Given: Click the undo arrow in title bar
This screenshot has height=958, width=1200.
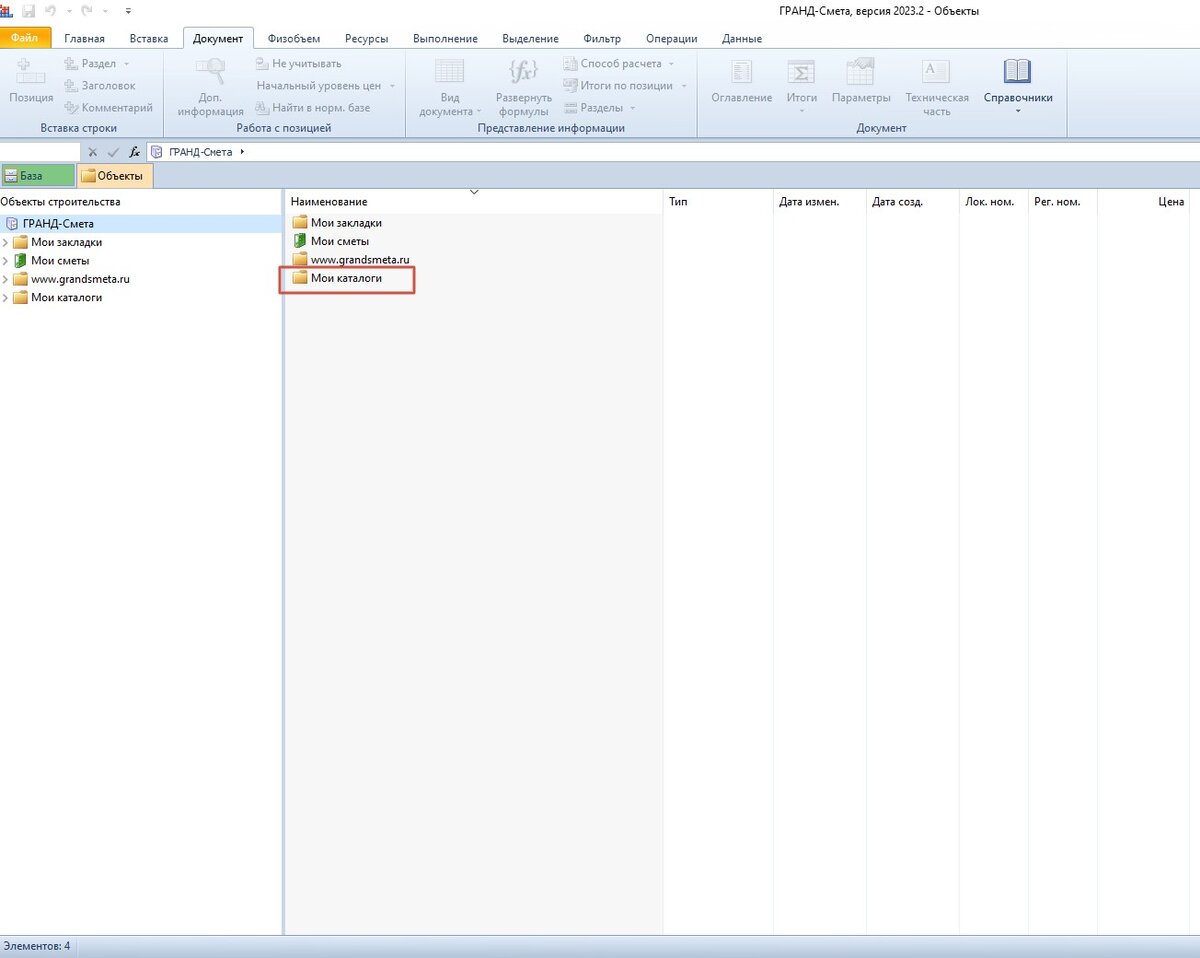Looking at the screenshot, I should click(50, 10).
